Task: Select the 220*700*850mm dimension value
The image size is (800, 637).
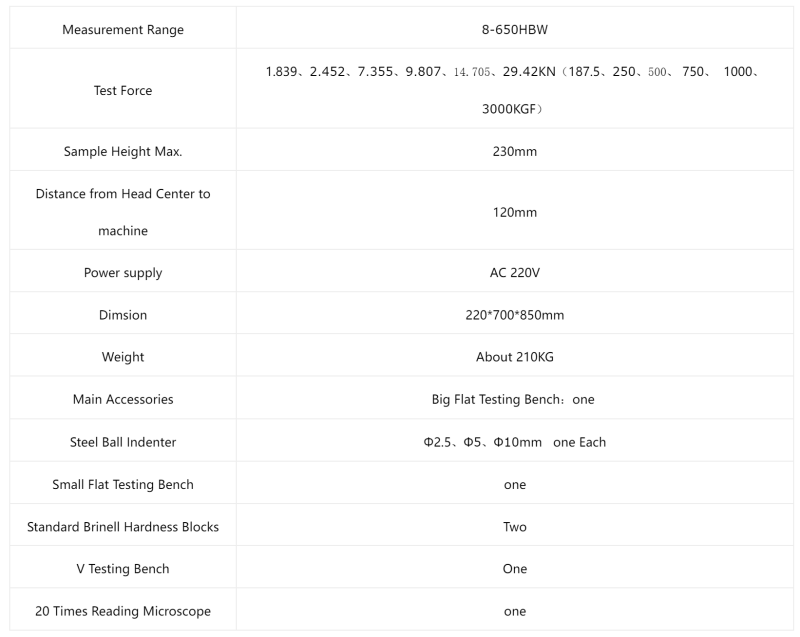Action: point(514,315)
